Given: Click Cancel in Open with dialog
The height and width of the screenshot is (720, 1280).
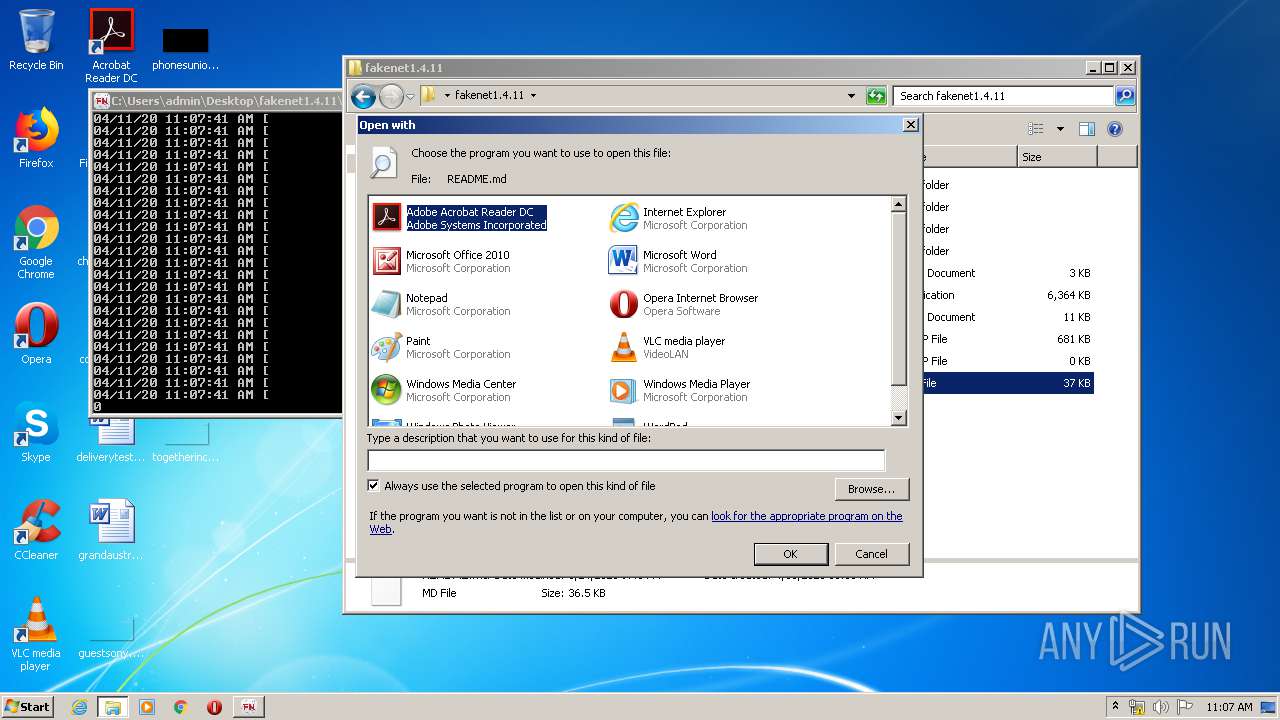Looking at the screenshot, I should pyautogui.click(x=871, y=554).
